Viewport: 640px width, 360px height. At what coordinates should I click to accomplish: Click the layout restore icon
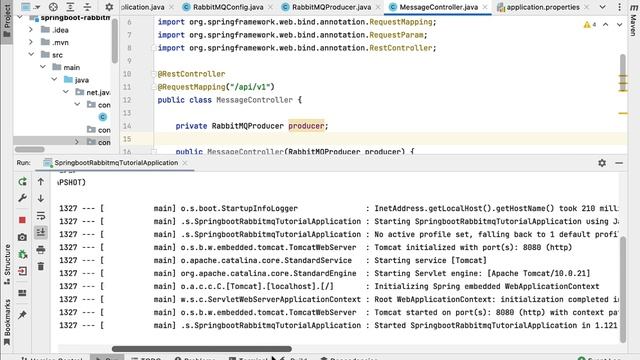point(22,293)
